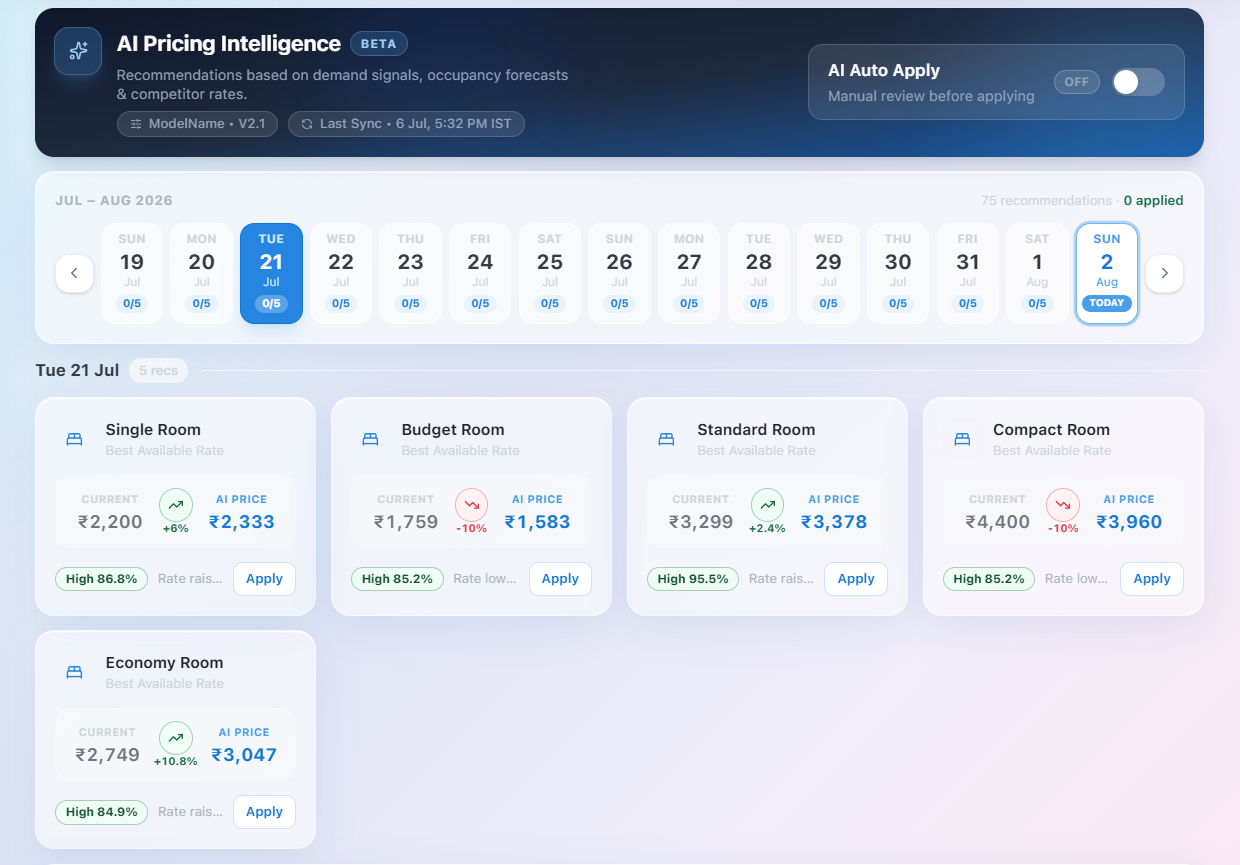Click the Economy Room bed icon

[74, 672]
